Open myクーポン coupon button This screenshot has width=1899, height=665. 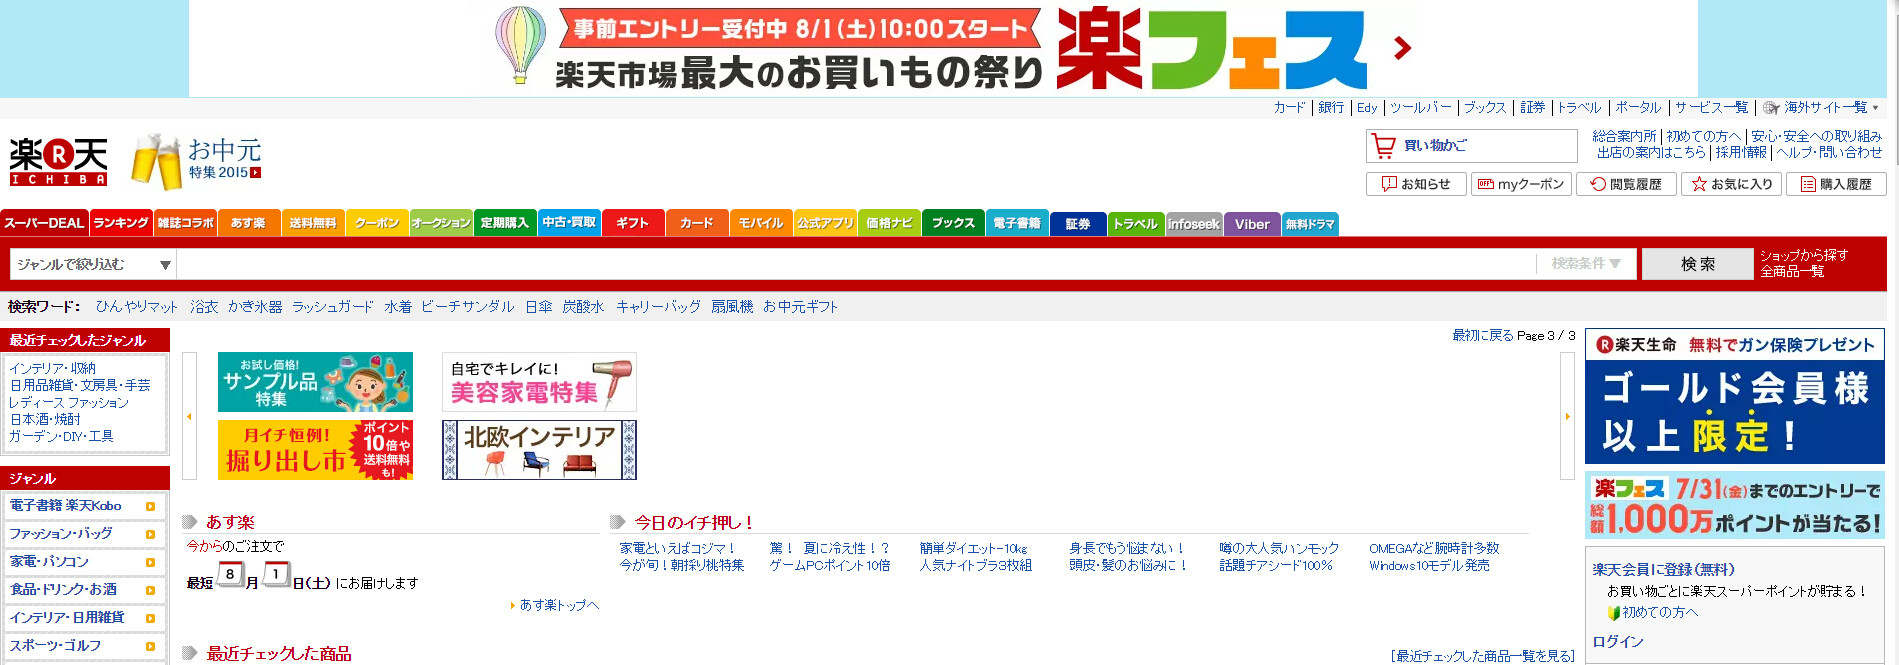[x=1521, y=184]
